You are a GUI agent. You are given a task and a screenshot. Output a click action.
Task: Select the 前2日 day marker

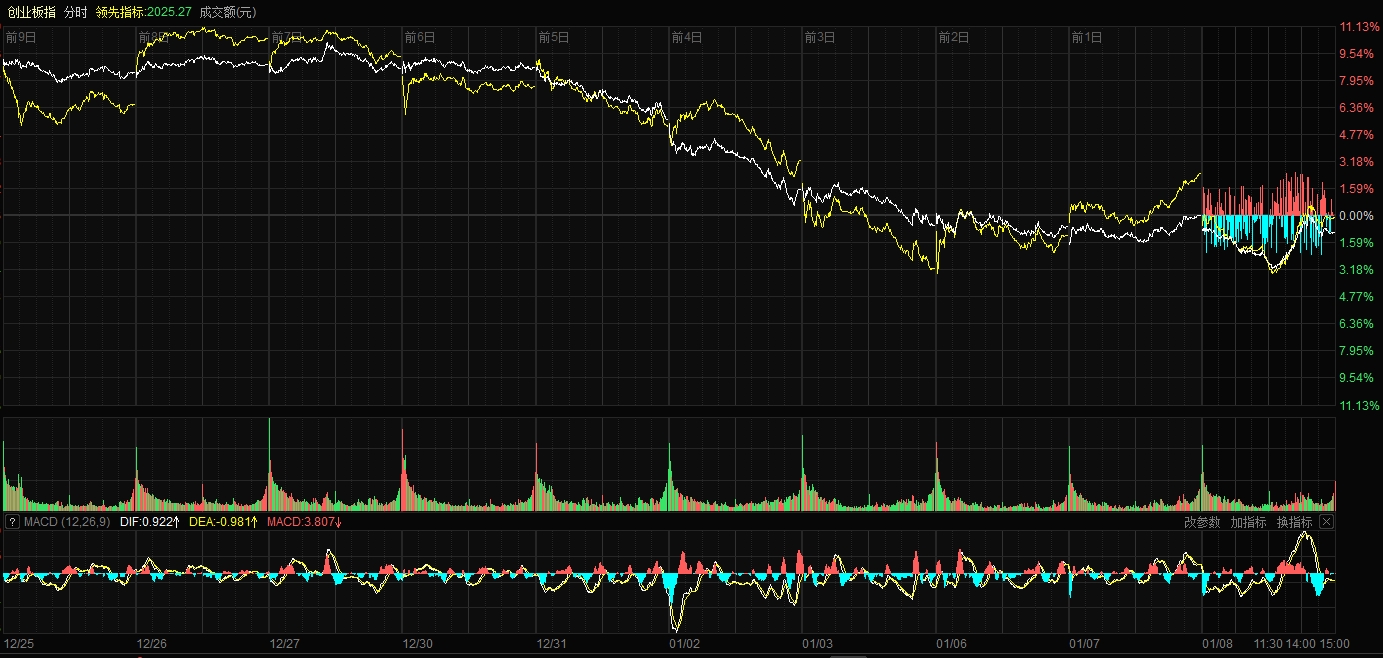(953, 37)
